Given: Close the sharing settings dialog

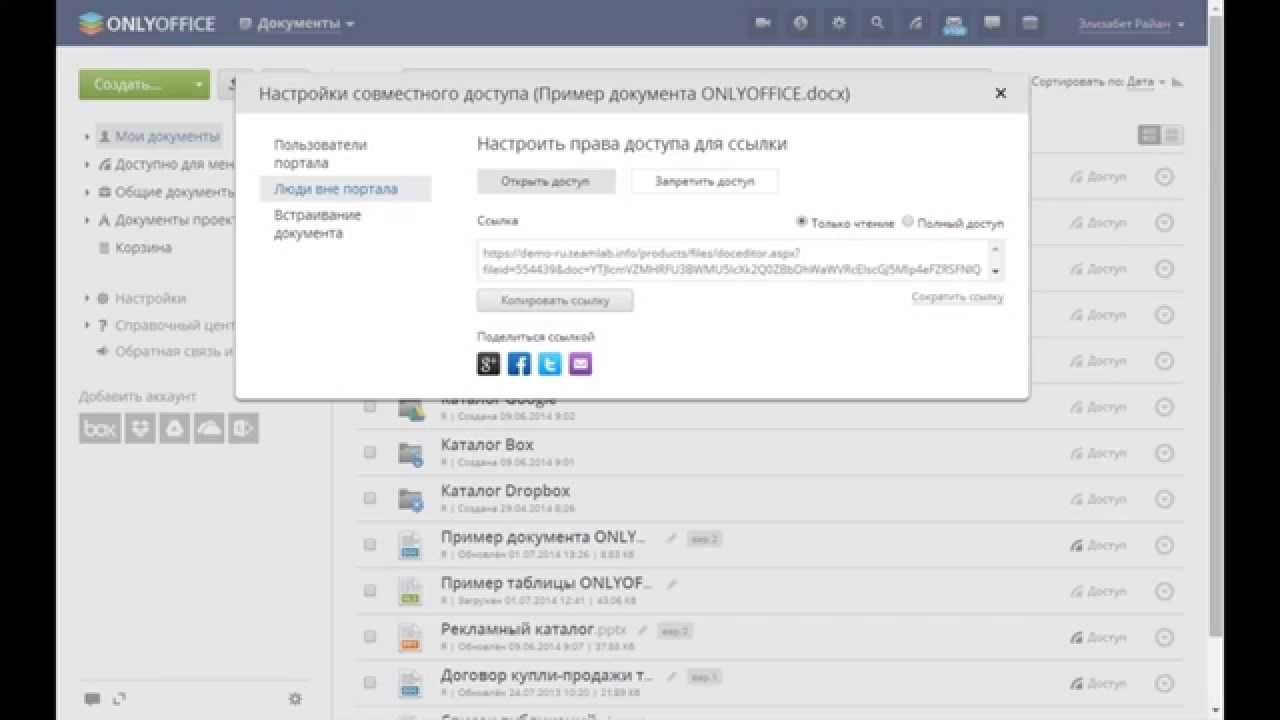Looking at the screenshot, I should click(1000, 93).
